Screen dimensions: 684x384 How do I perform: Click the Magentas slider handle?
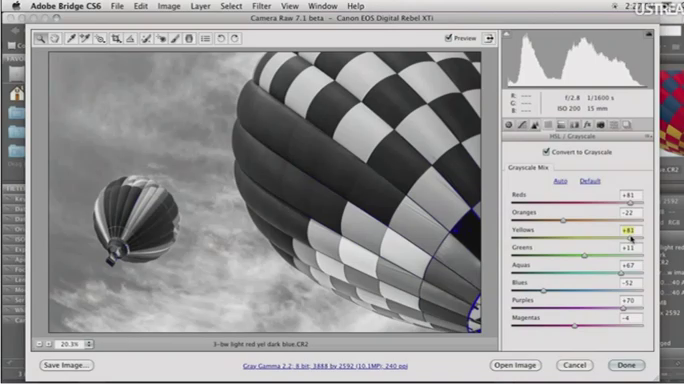[575, 326]
